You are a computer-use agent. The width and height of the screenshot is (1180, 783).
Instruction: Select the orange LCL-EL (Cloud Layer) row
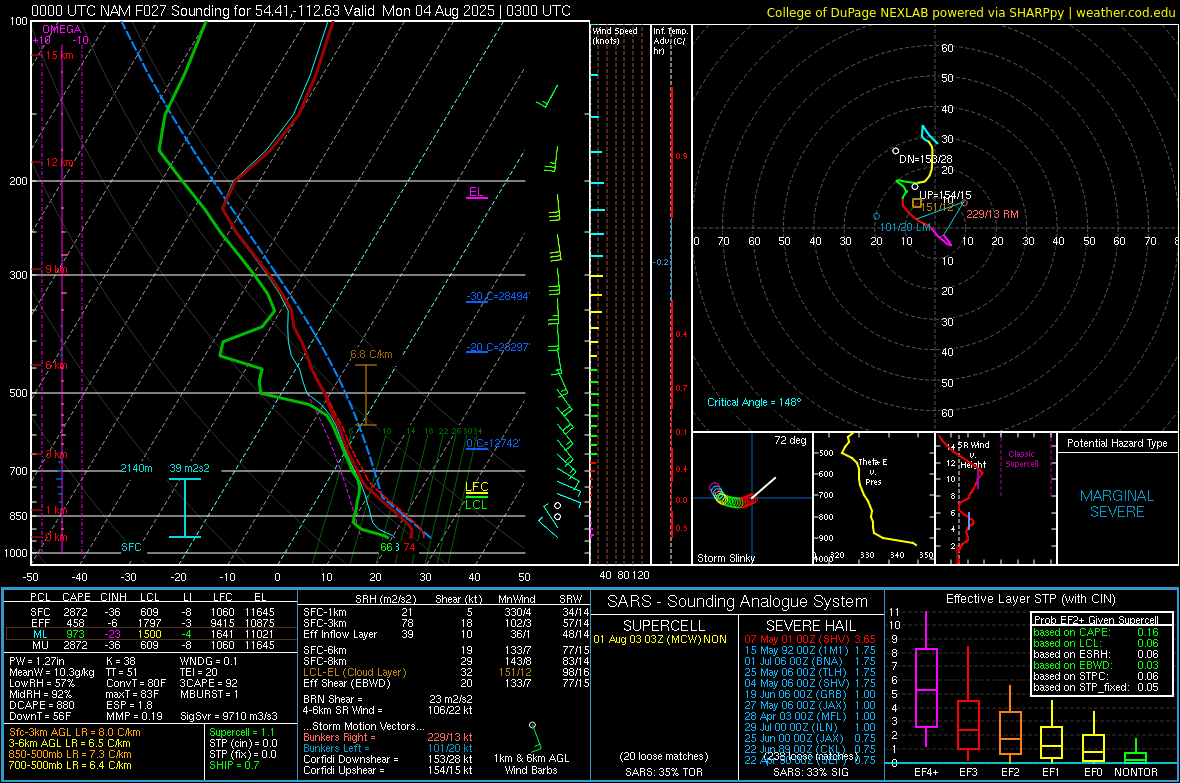[446, 672]
